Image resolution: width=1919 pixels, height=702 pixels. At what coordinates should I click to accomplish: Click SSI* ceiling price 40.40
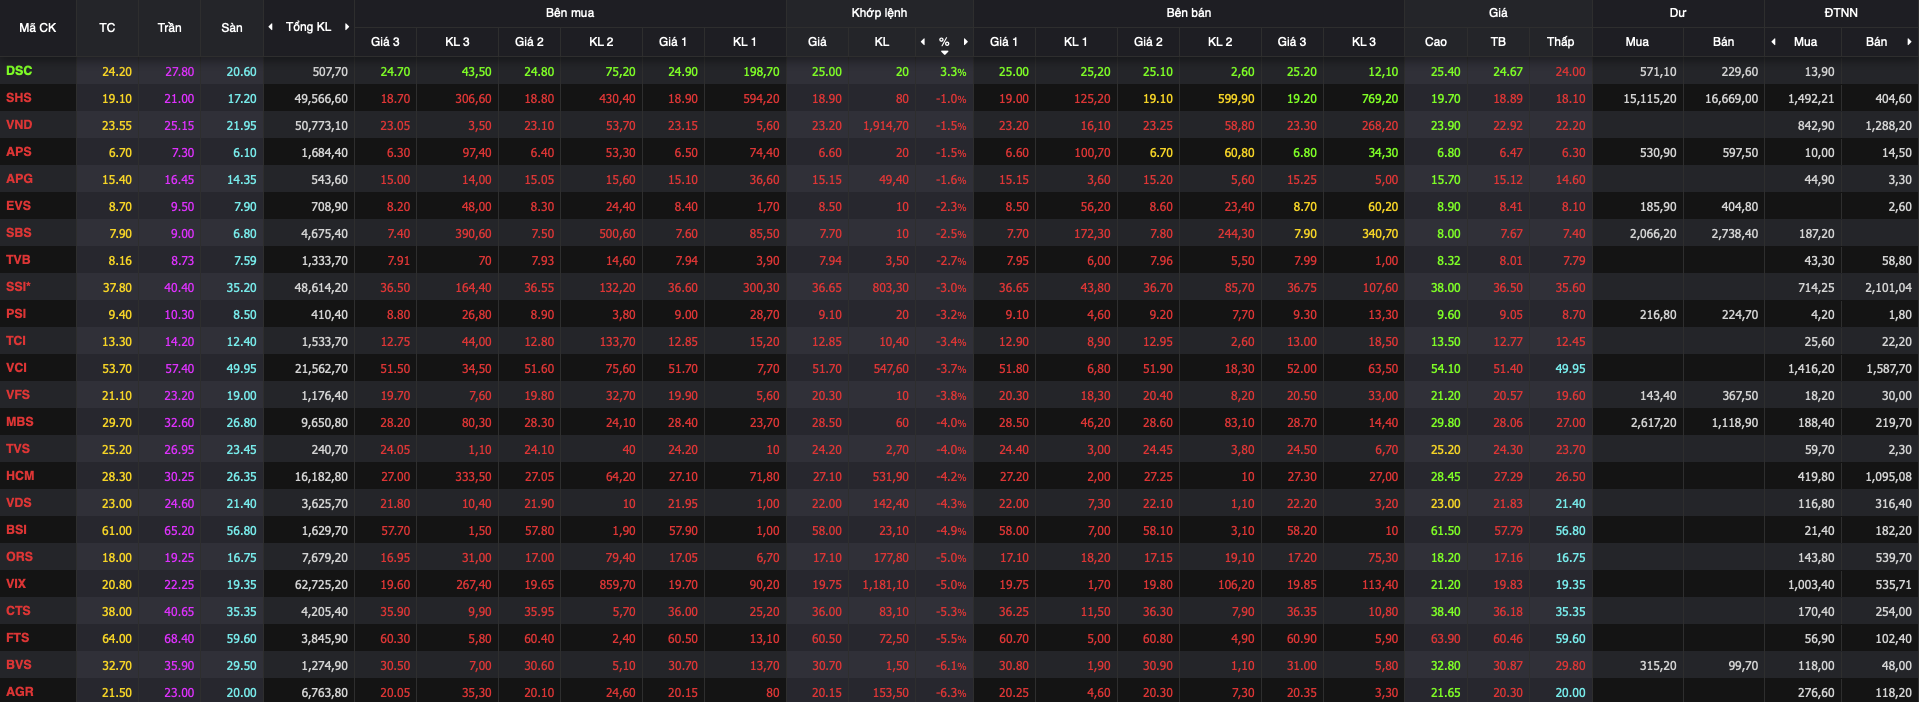tap(179, 288)
